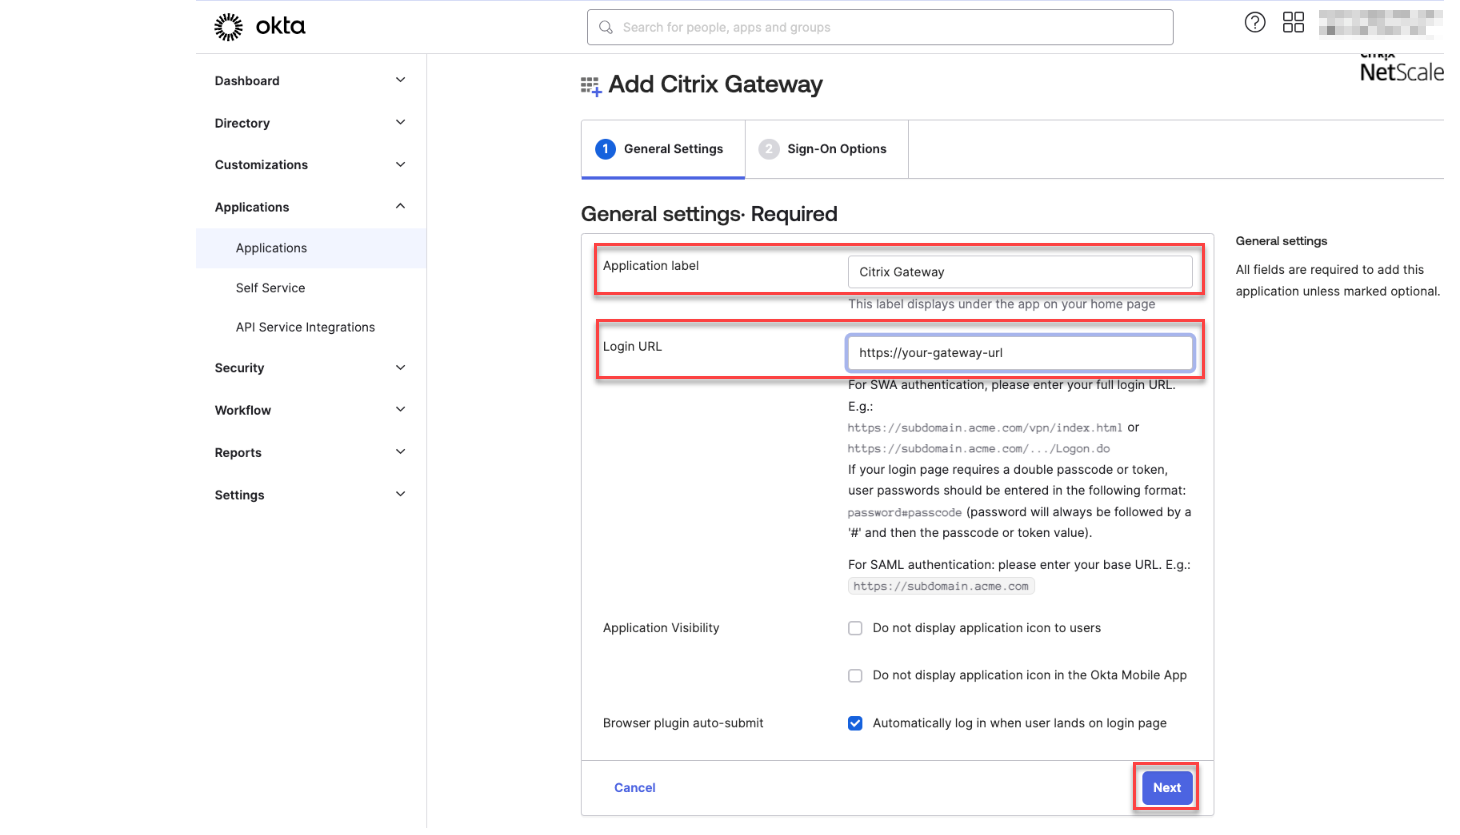Expand the Settings menu chevron
The image size is (1460, 835).
(400, 494)
